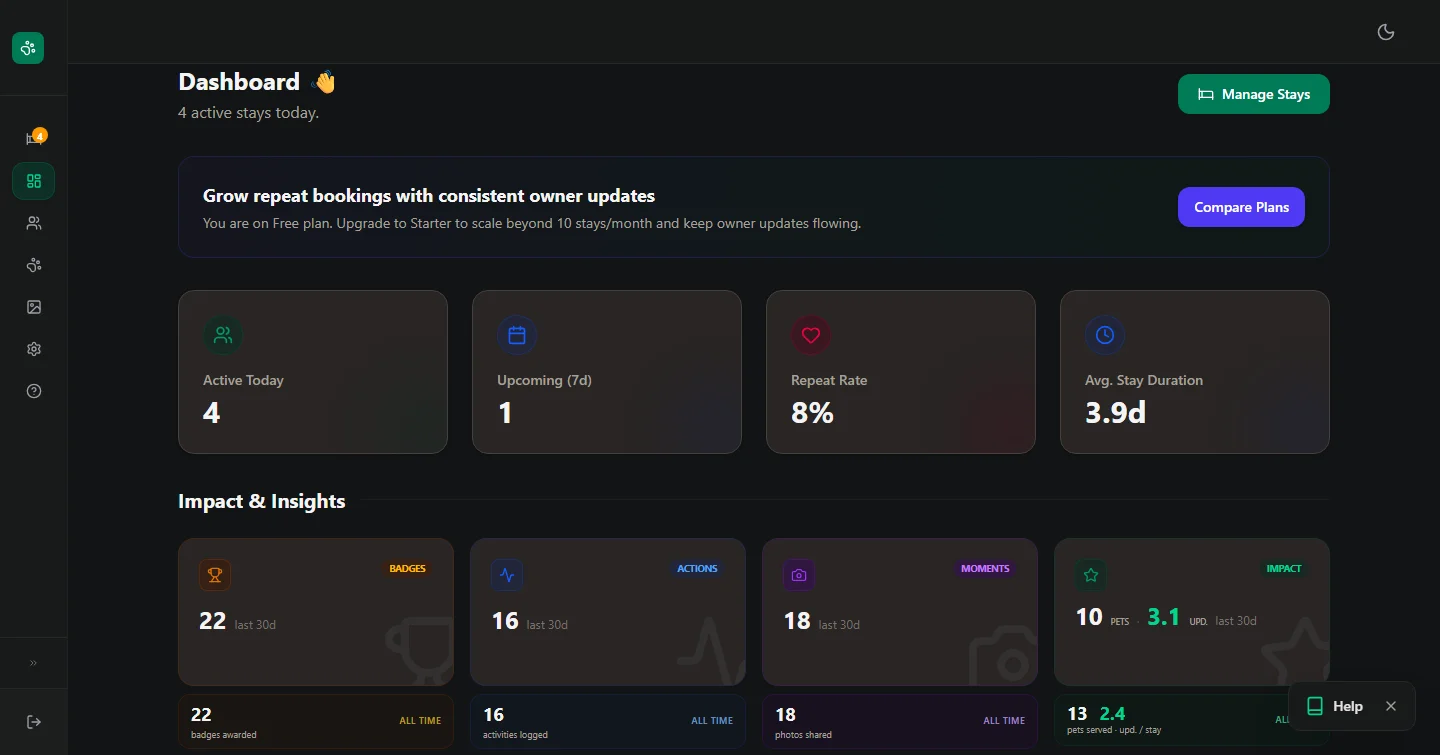Click the waving hand emoji
The width and height of the screenshot is (1440, 755).
coord(324,82)
